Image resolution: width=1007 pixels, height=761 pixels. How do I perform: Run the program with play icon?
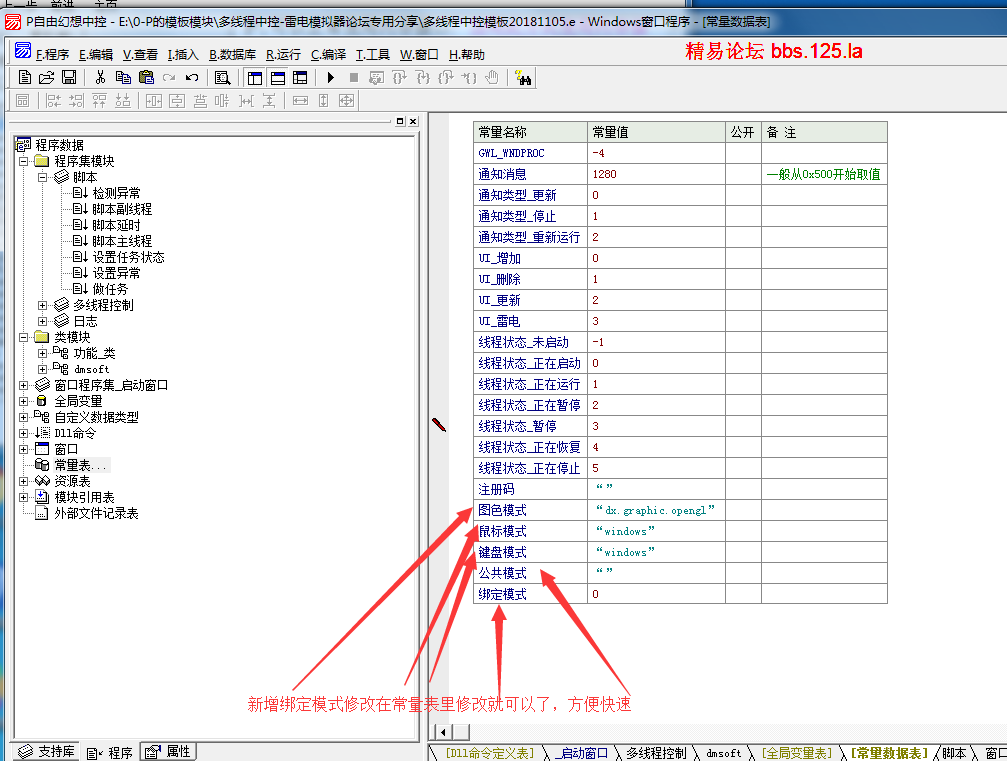point(331,78)
